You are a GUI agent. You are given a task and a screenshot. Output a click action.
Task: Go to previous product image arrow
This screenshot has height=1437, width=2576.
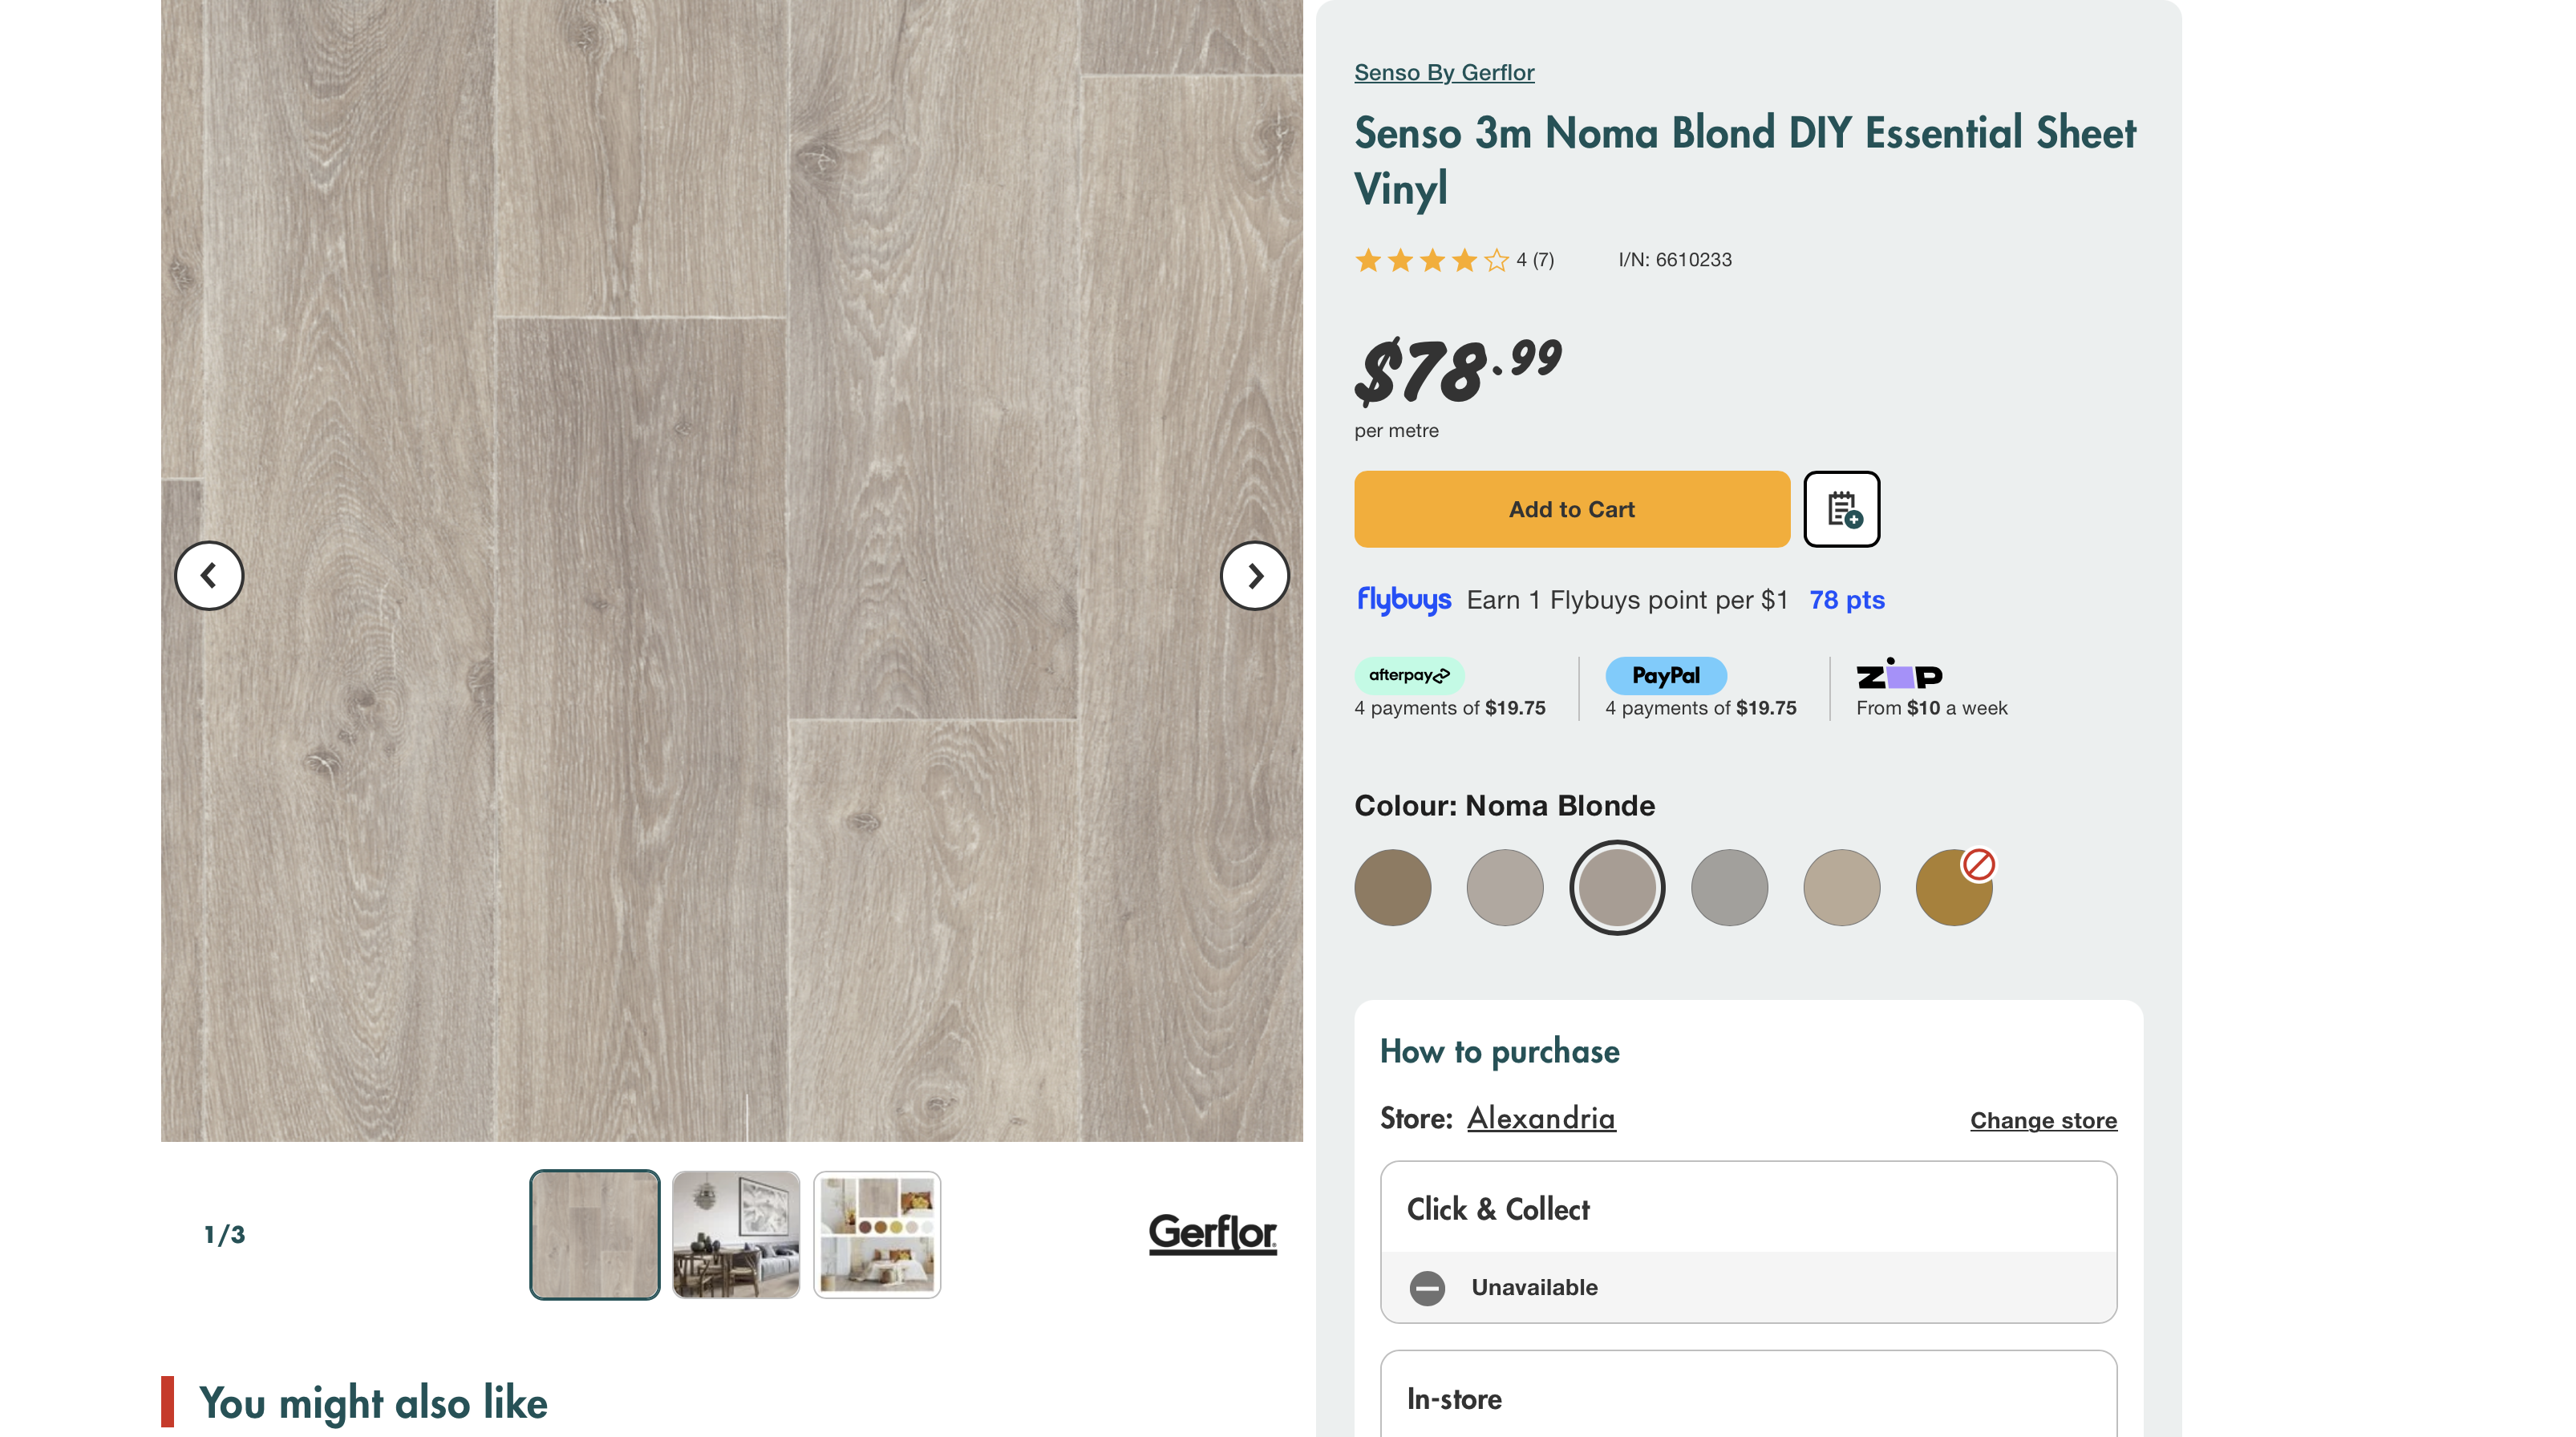(x=209, y=576)
